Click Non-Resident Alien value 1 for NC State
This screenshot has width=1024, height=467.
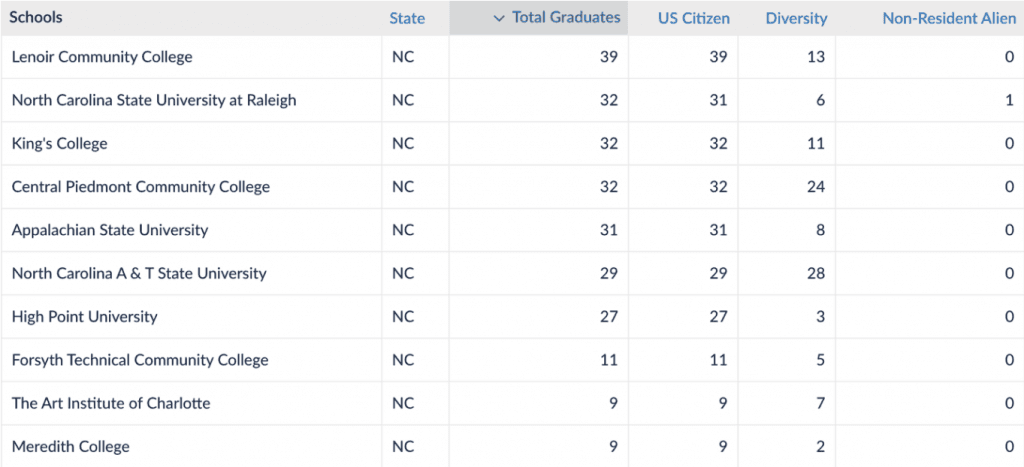[x=1009, y=100]
